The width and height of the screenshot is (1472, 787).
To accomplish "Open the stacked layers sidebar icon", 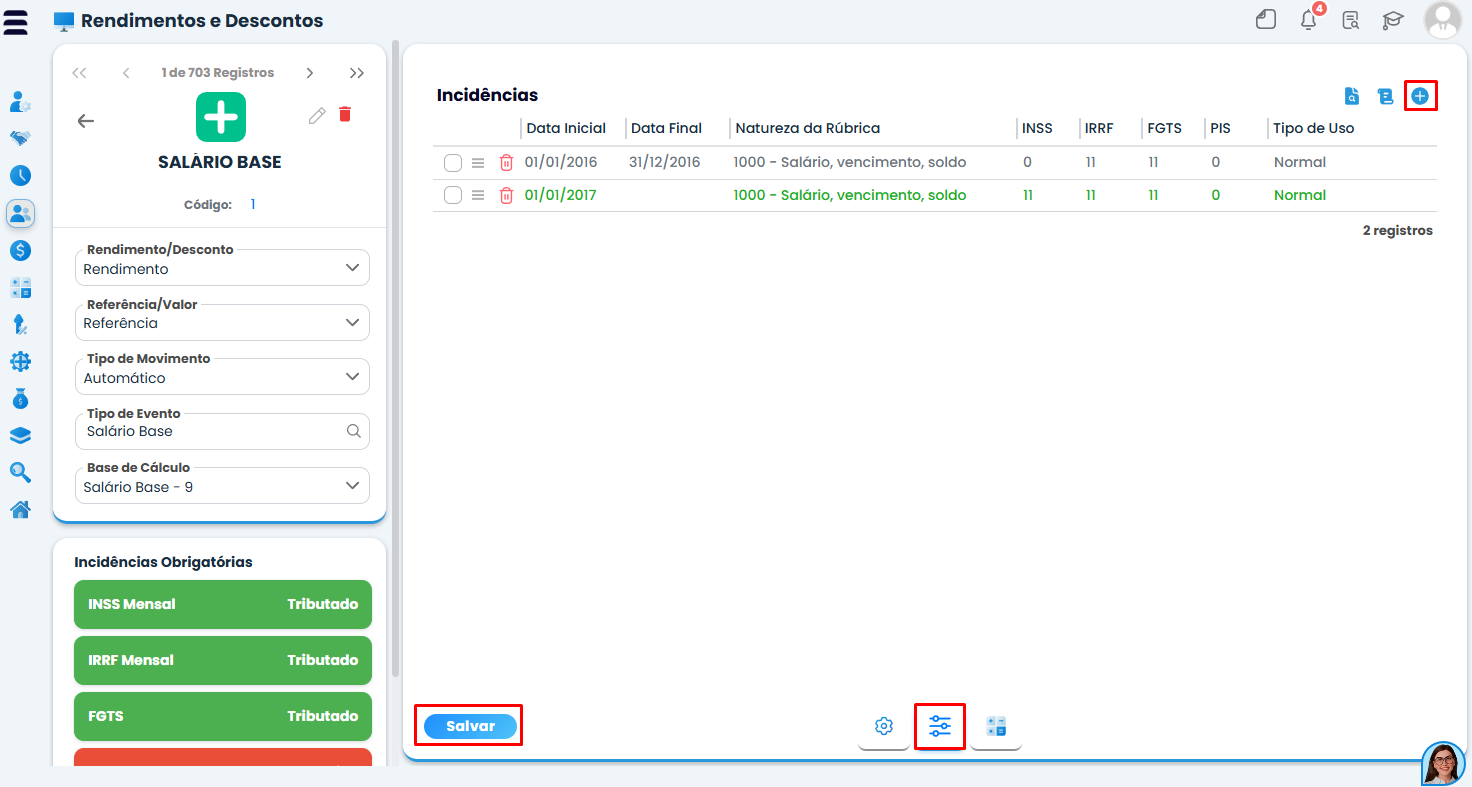I will point(20,435).
